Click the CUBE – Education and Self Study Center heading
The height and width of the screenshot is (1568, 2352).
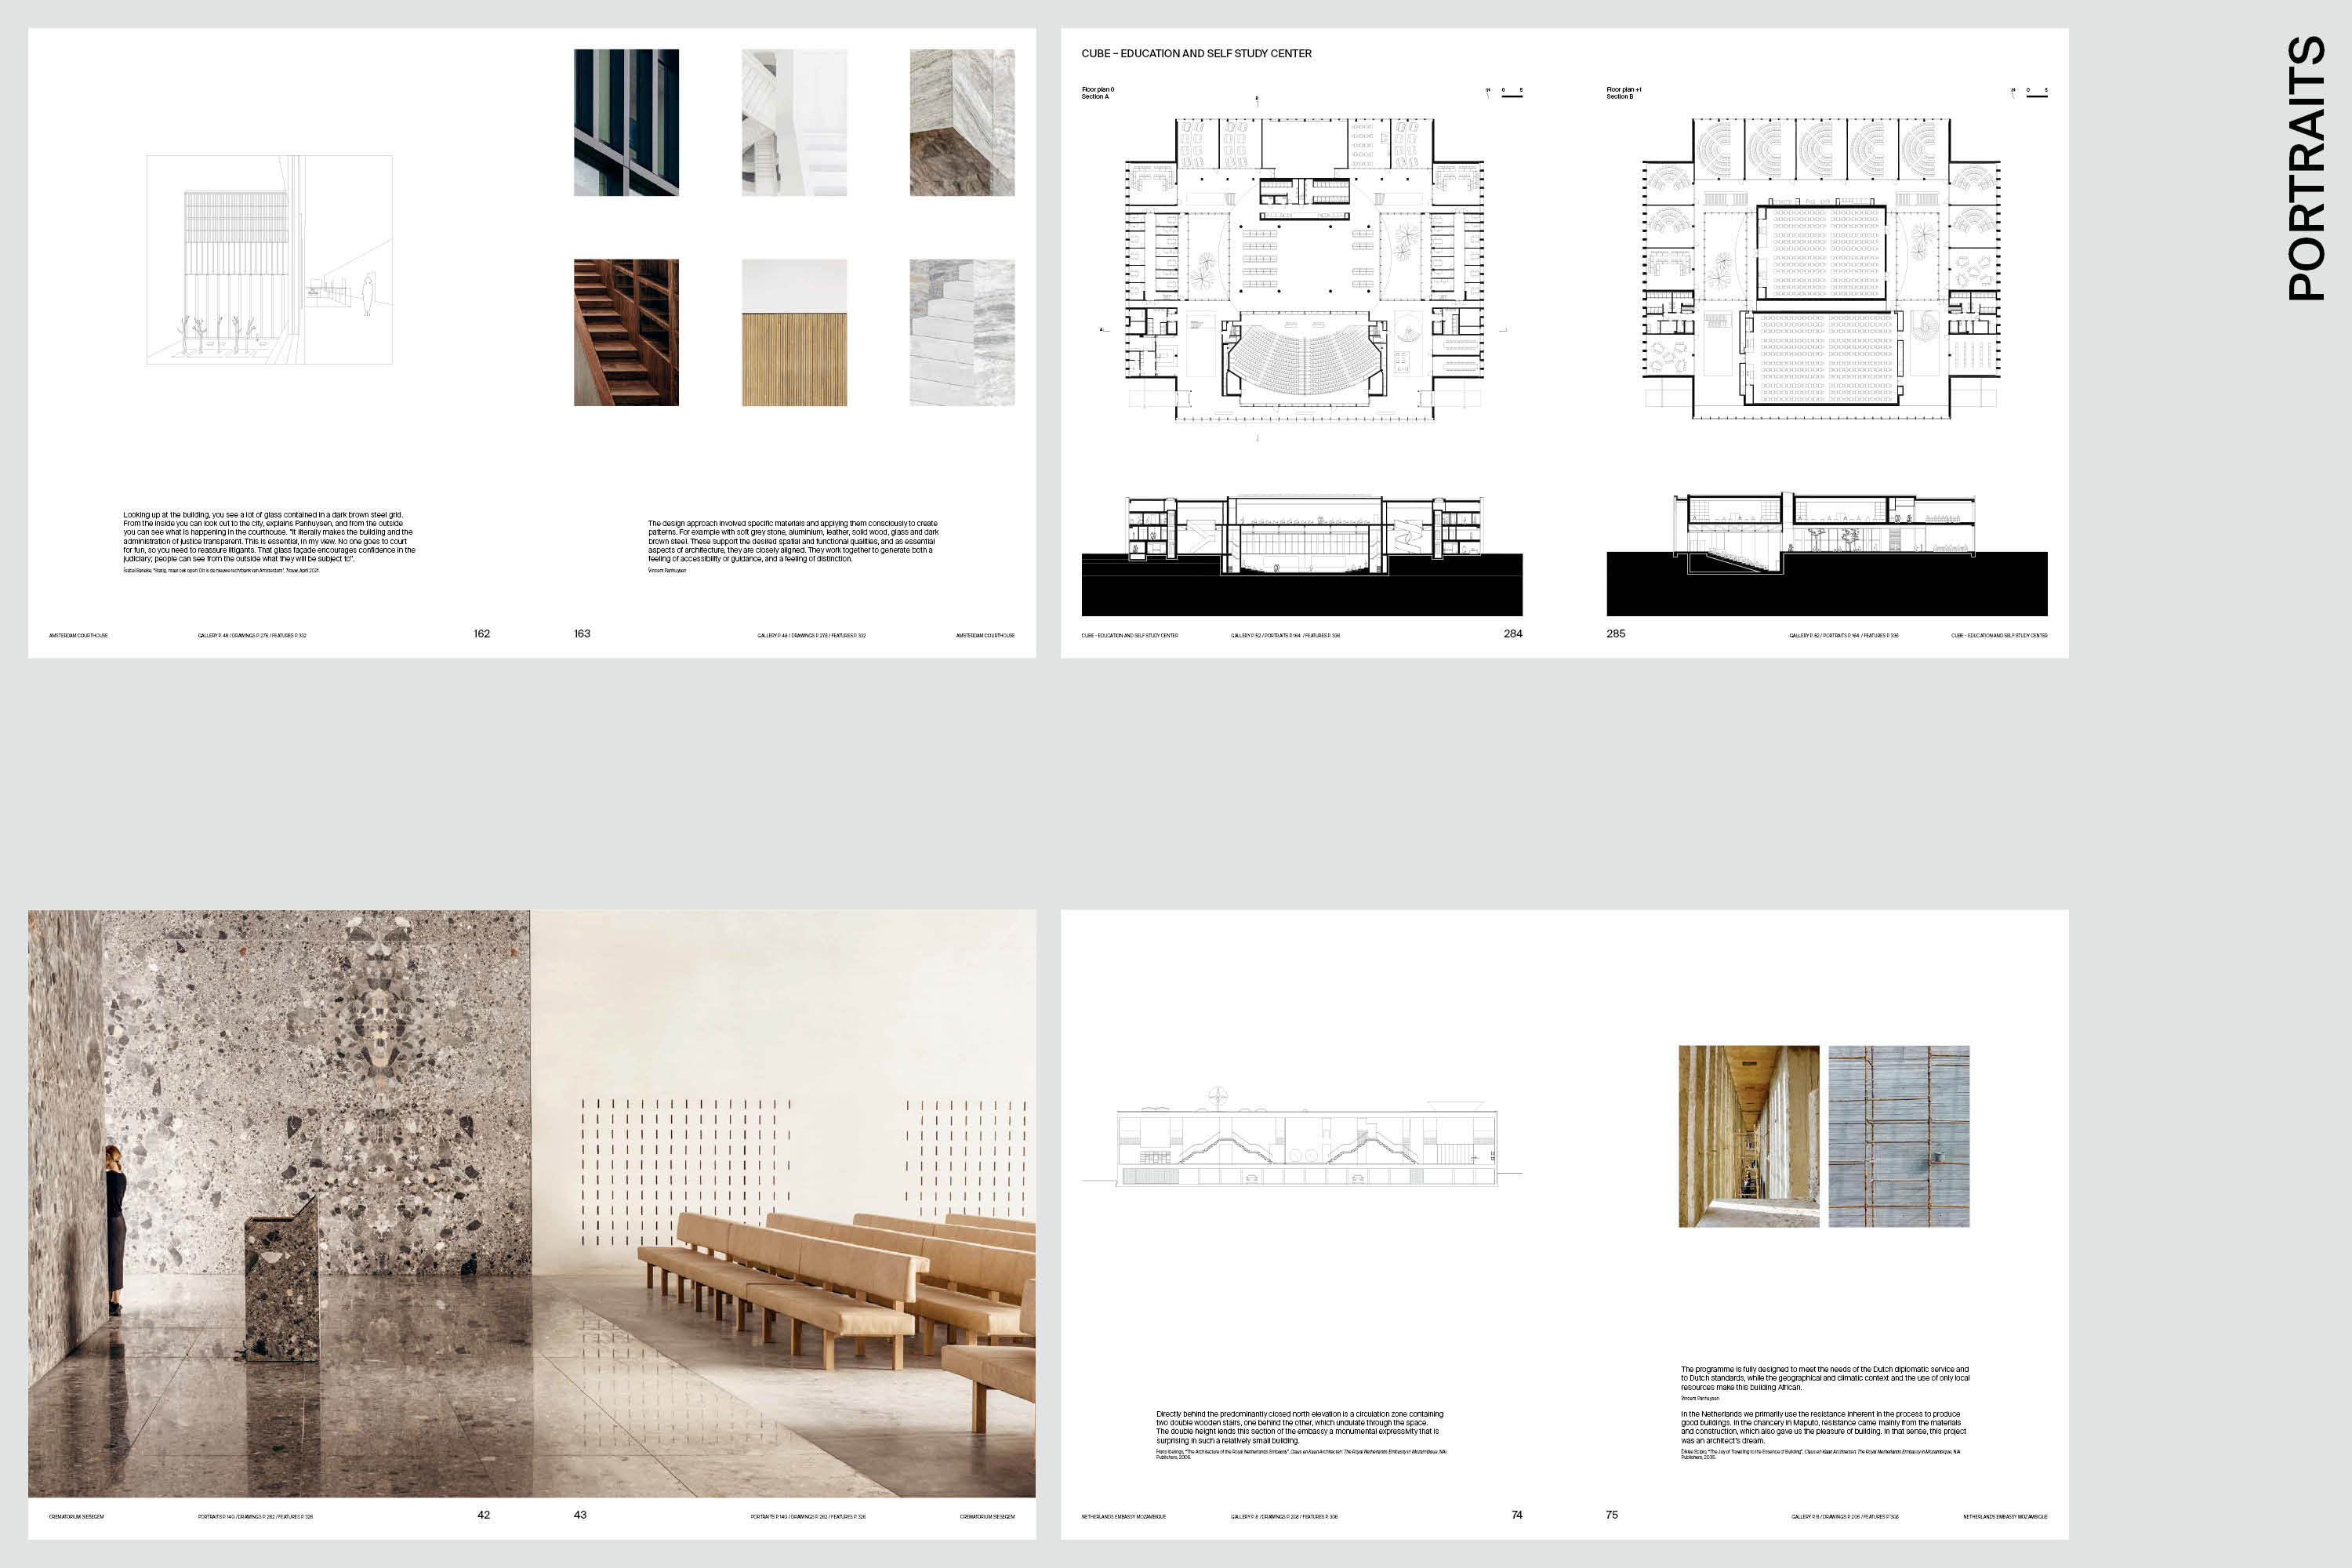pos(1196,54)
